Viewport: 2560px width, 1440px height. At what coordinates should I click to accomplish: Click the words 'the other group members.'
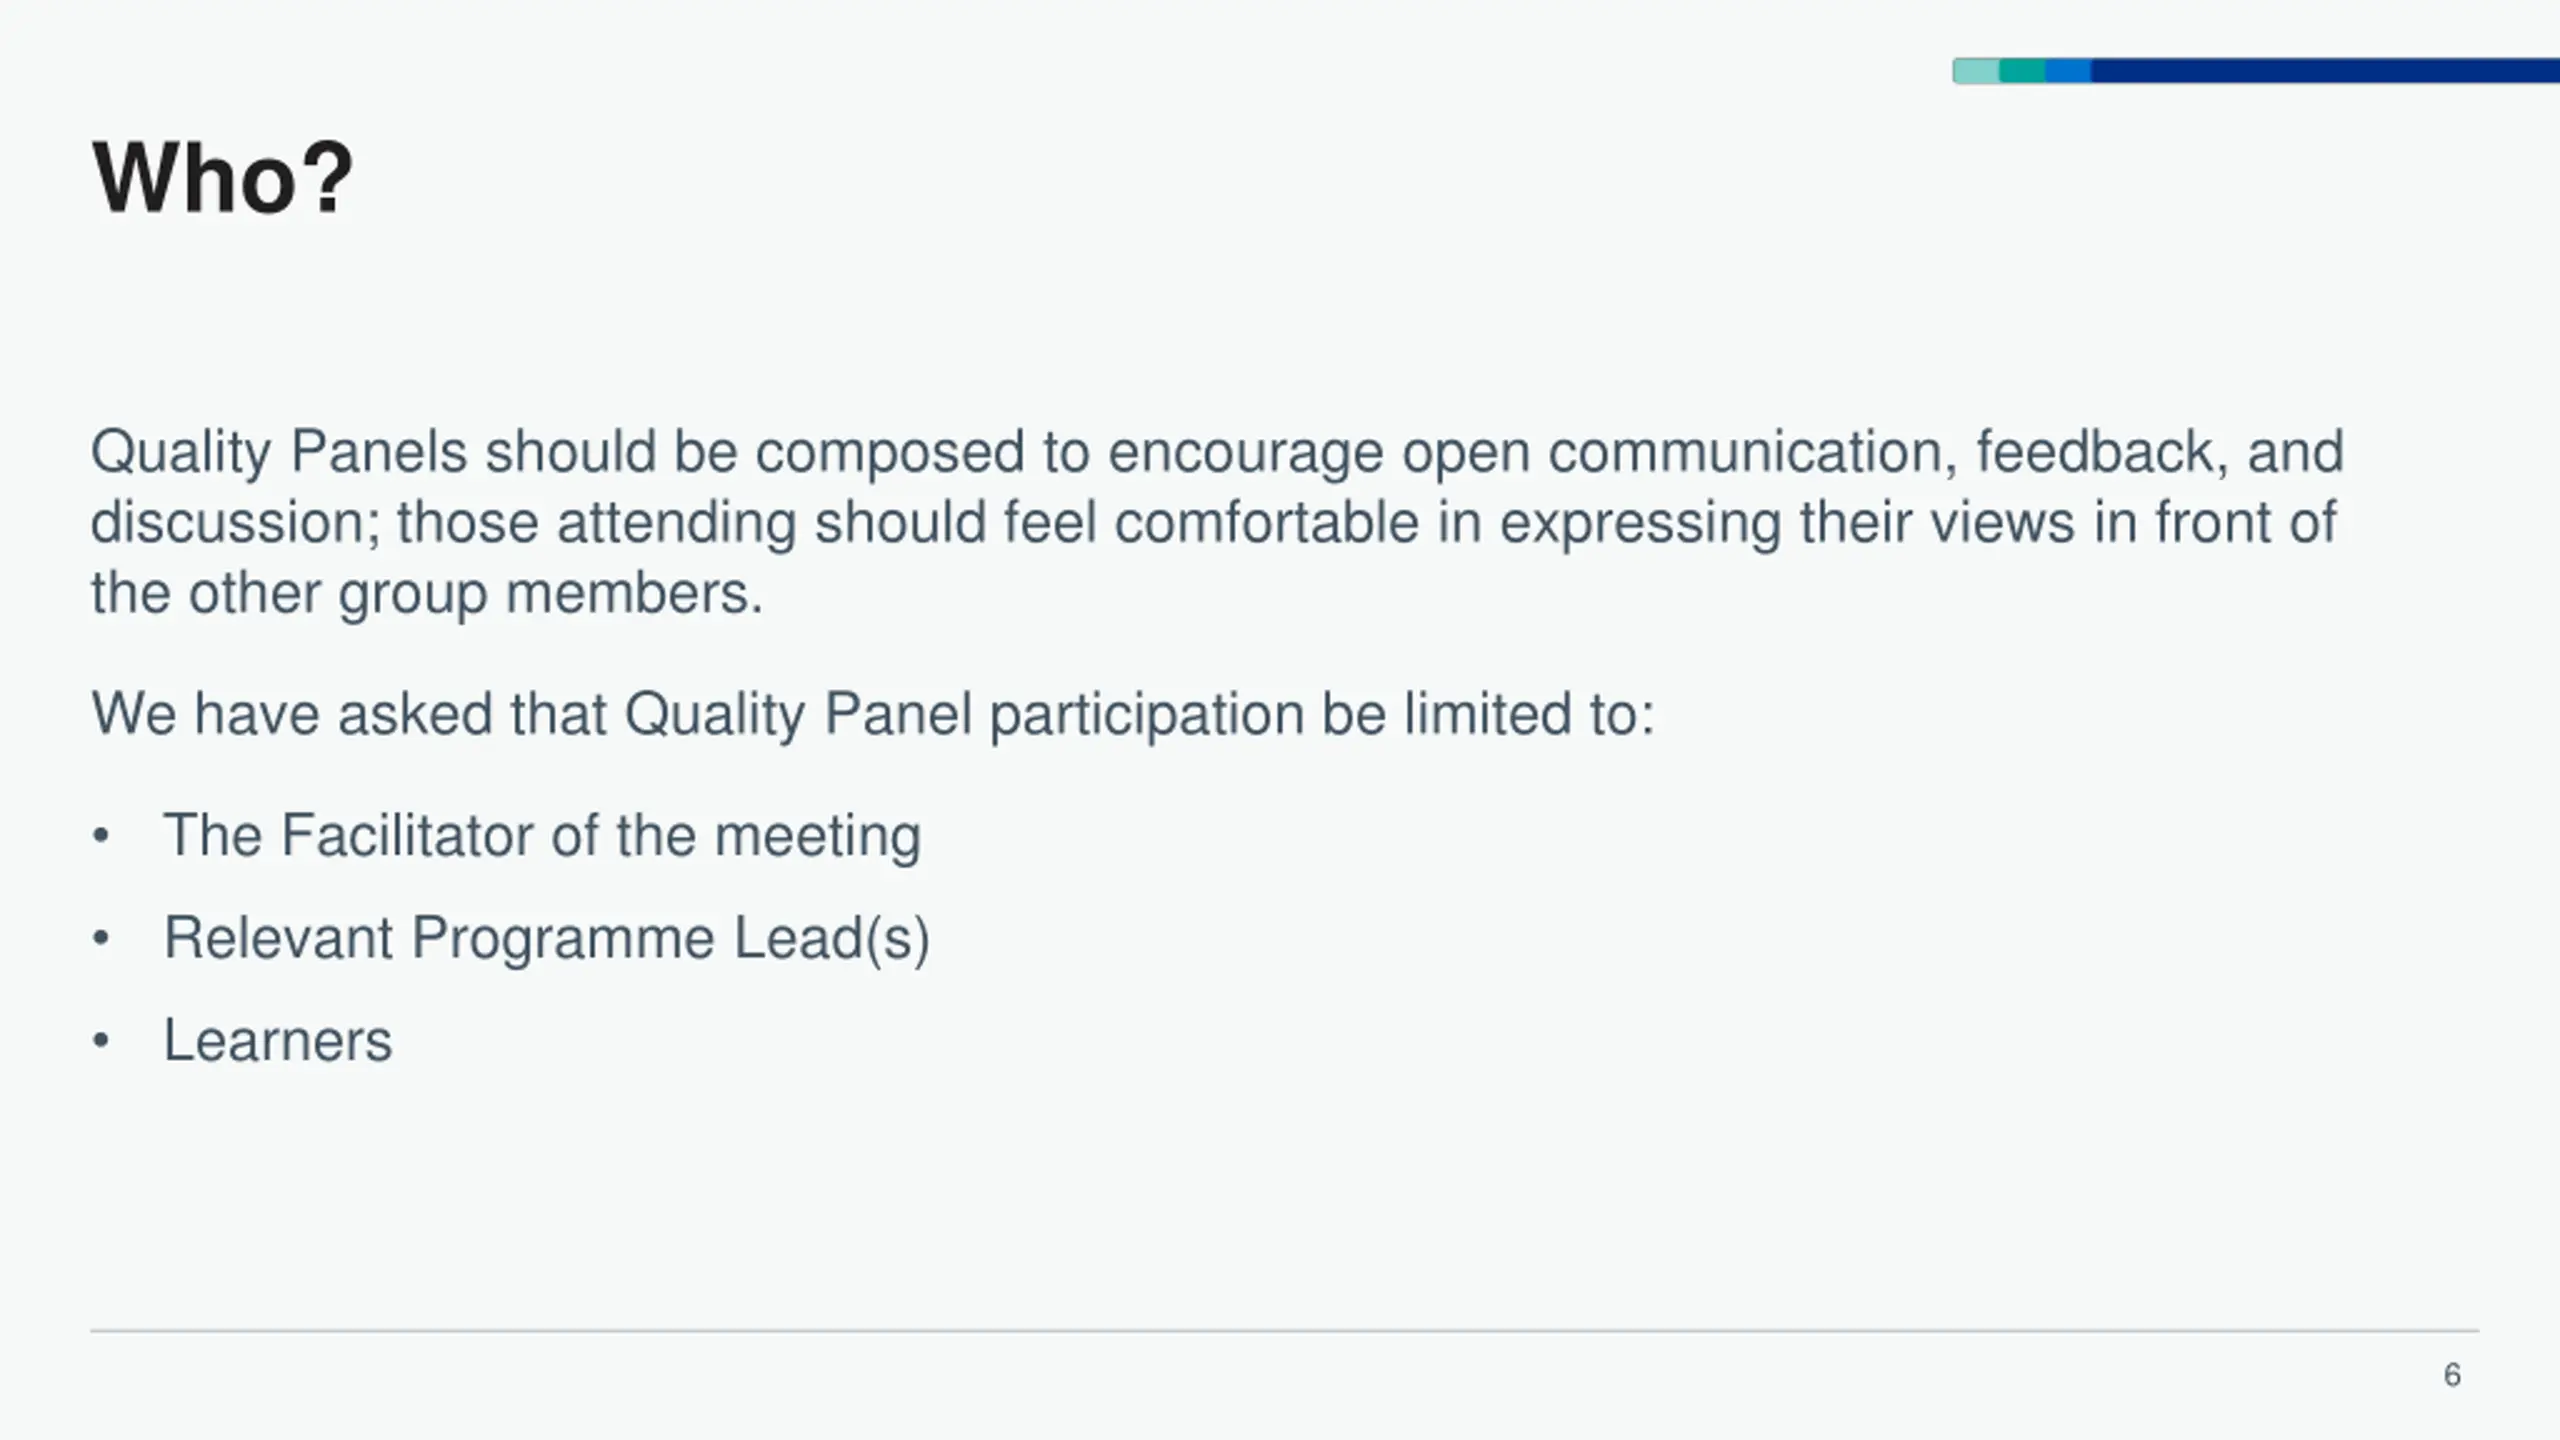pyautogui.click(x=427, y=594)
